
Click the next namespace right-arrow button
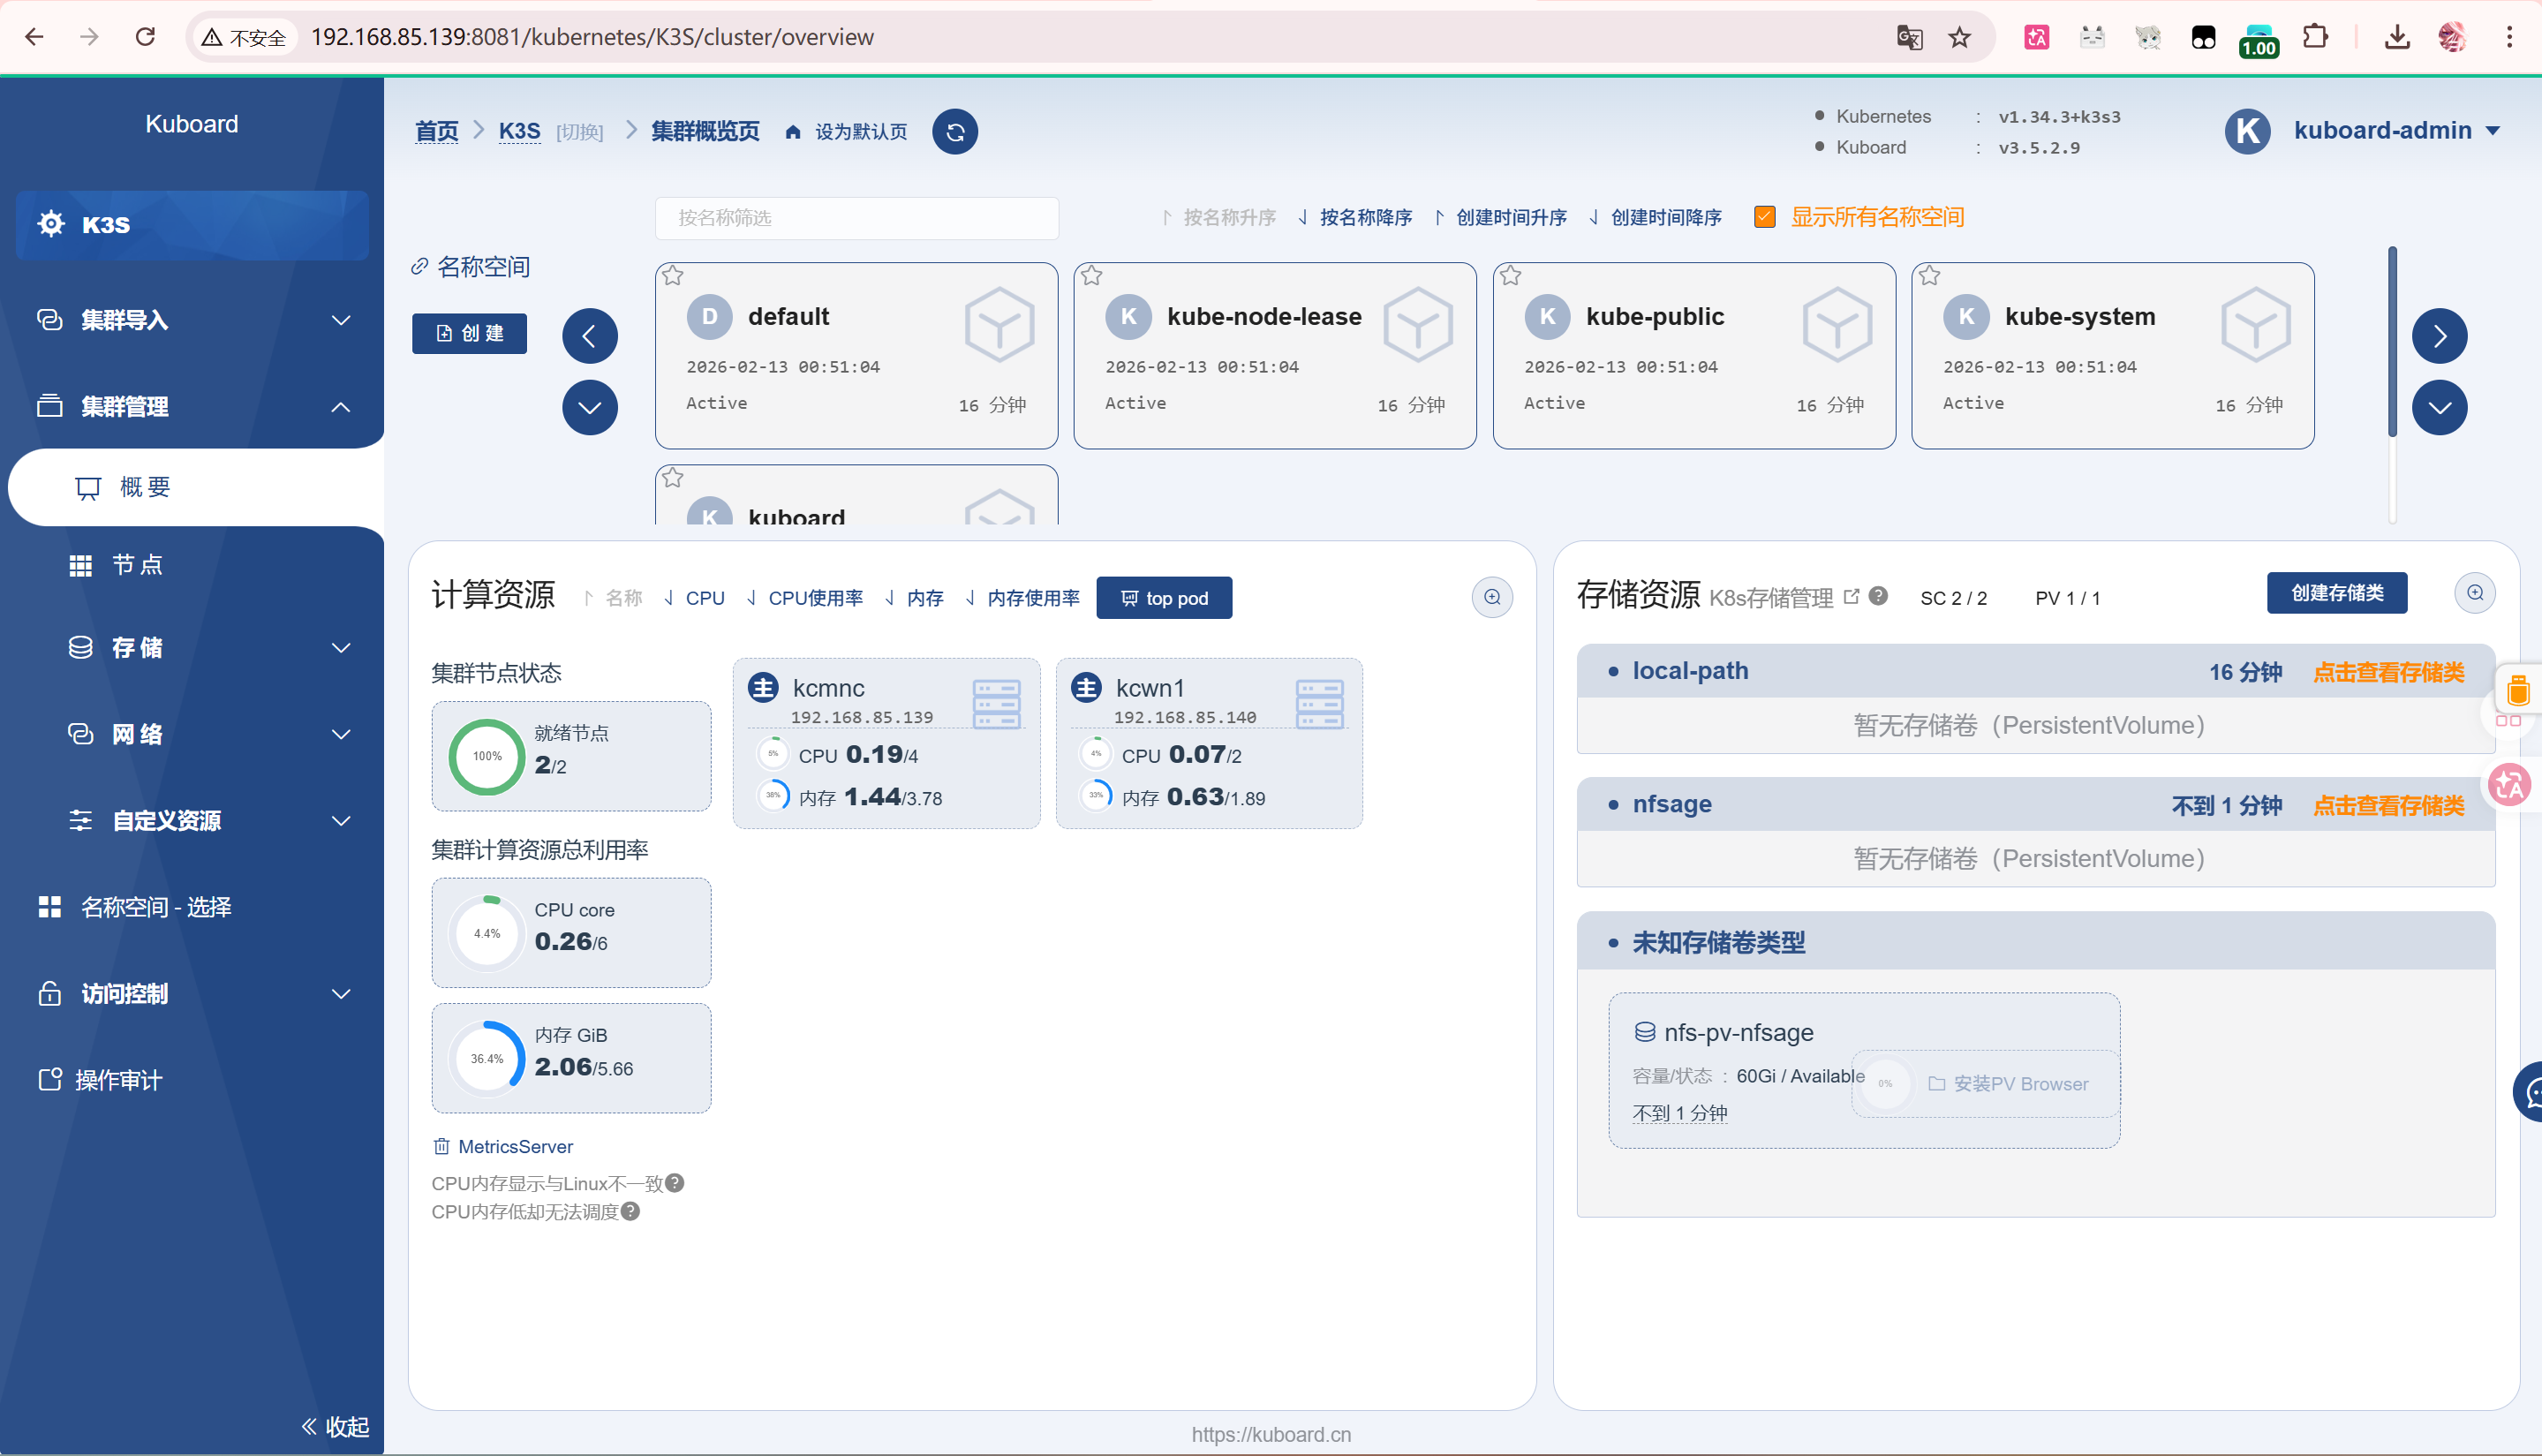coord(2439,336)
